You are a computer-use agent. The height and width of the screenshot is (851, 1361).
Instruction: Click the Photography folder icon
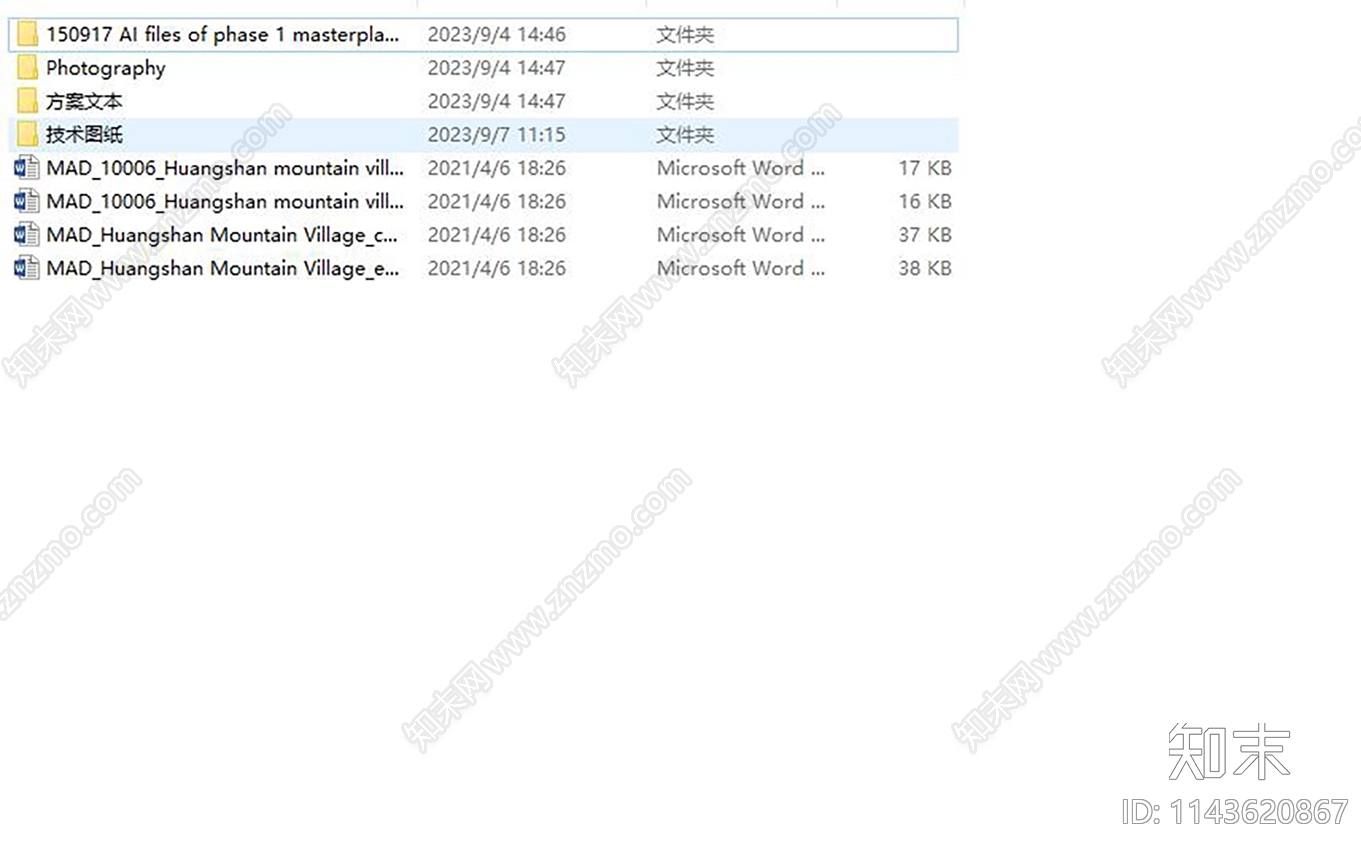(27, 68)
